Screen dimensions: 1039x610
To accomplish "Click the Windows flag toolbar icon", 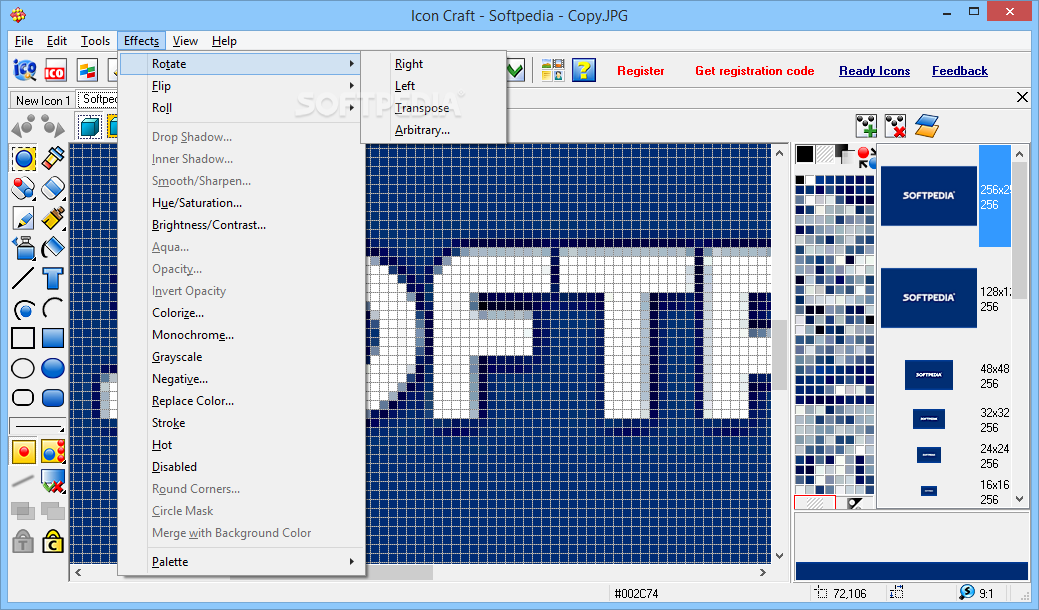I will click(x=87, y=70).
